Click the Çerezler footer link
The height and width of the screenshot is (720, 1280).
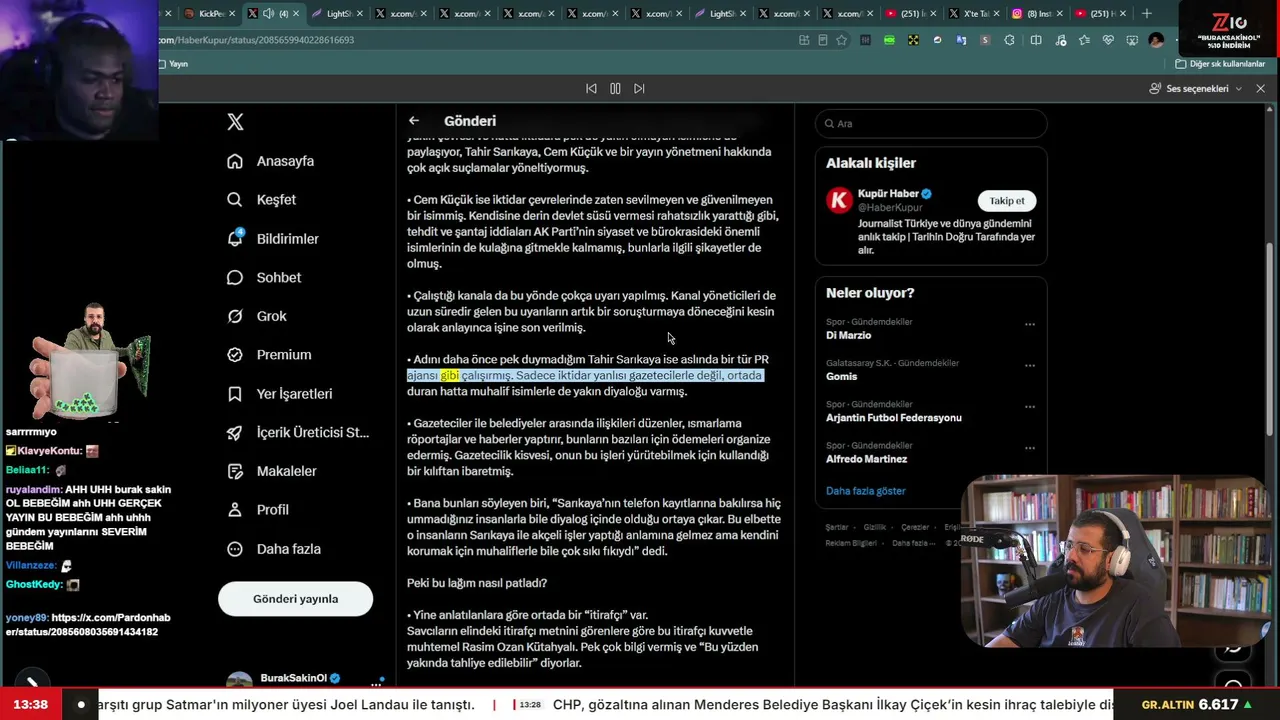(x=915, y=527)
